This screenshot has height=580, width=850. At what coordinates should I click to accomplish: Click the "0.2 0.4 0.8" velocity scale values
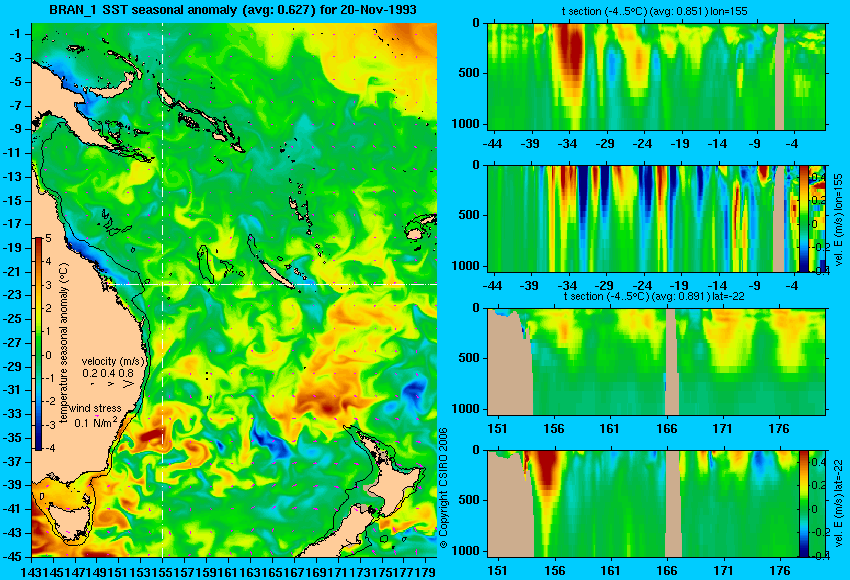click(x=108, y=373)
